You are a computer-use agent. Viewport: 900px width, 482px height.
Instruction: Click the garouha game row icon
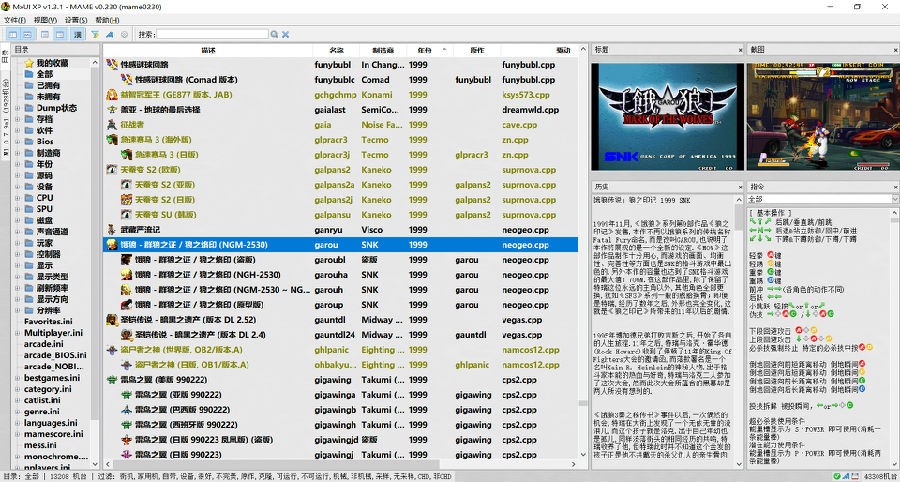126,275
